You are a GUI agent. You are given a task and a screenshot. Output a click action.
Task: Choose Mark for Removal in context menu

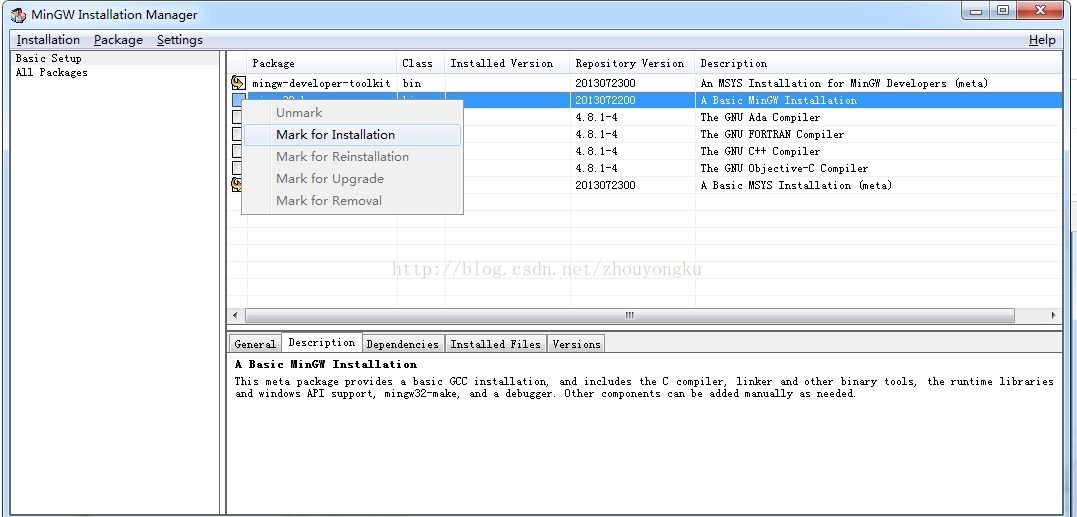click(x=352, y=200)
